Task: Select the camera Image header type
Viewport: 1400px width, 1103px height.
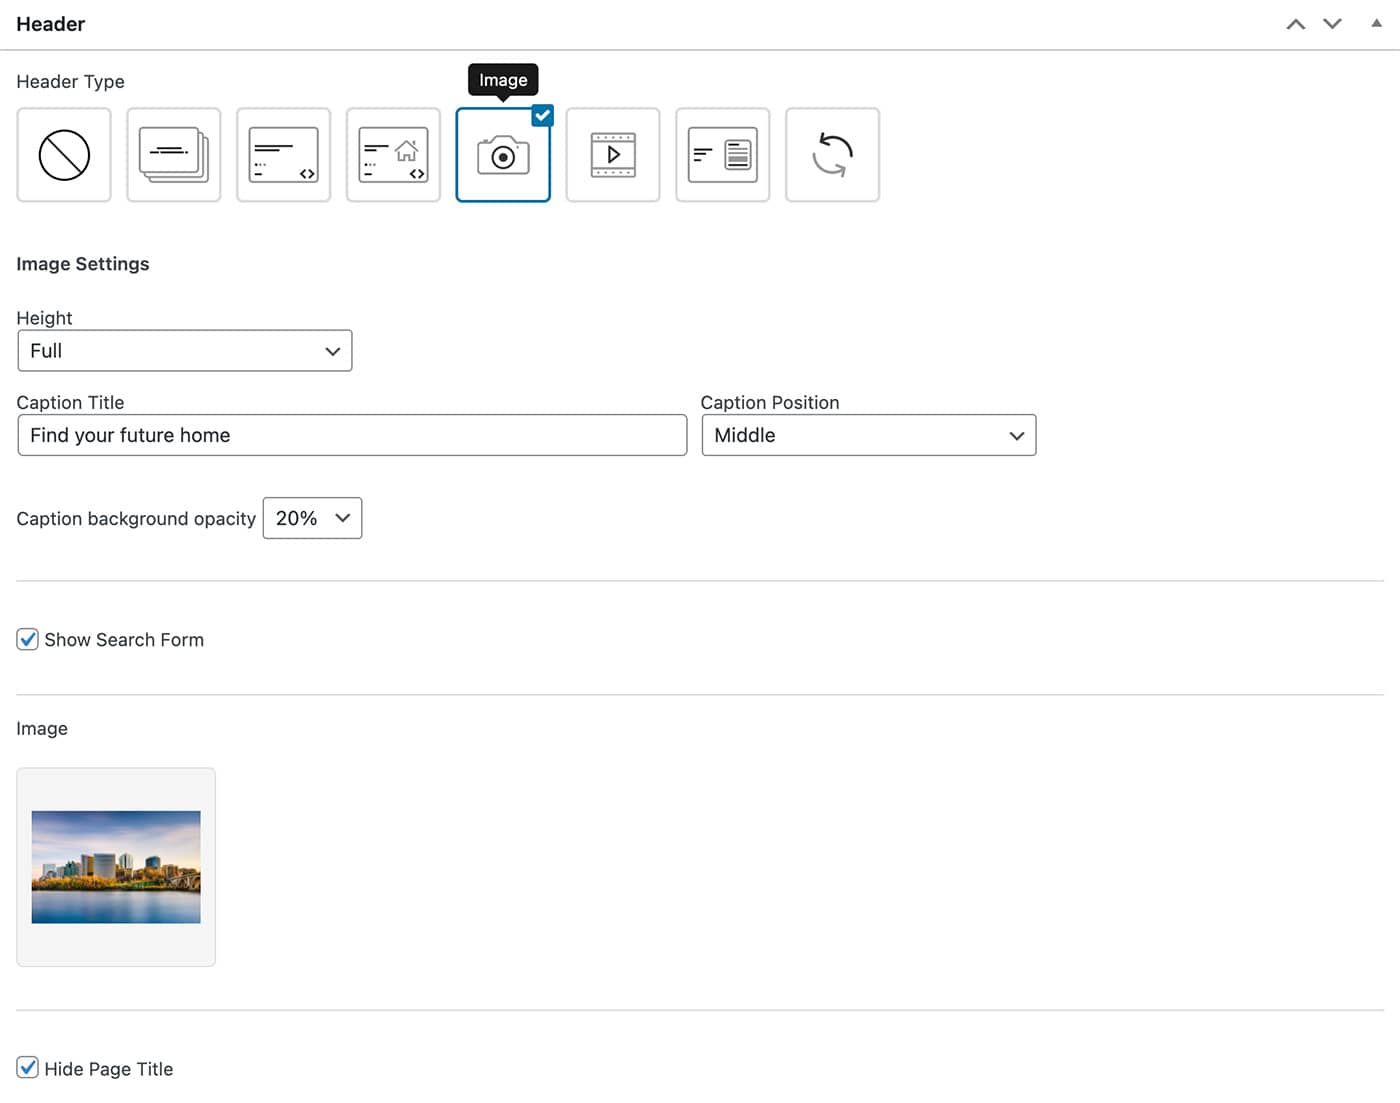Action: tap(503, 155)
